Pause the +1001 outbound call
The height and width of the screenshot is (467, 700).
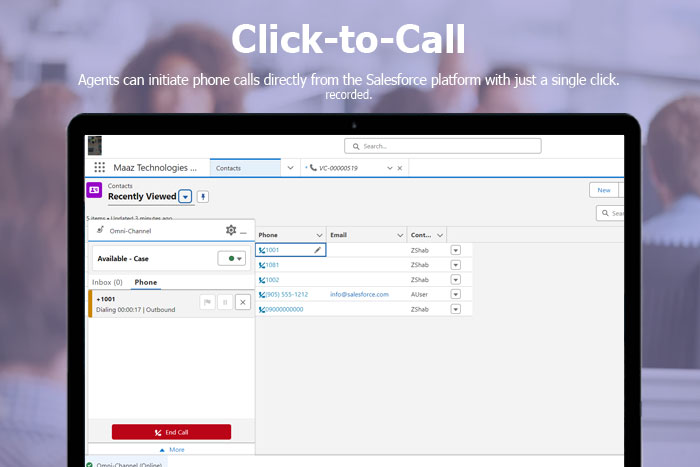225,302
